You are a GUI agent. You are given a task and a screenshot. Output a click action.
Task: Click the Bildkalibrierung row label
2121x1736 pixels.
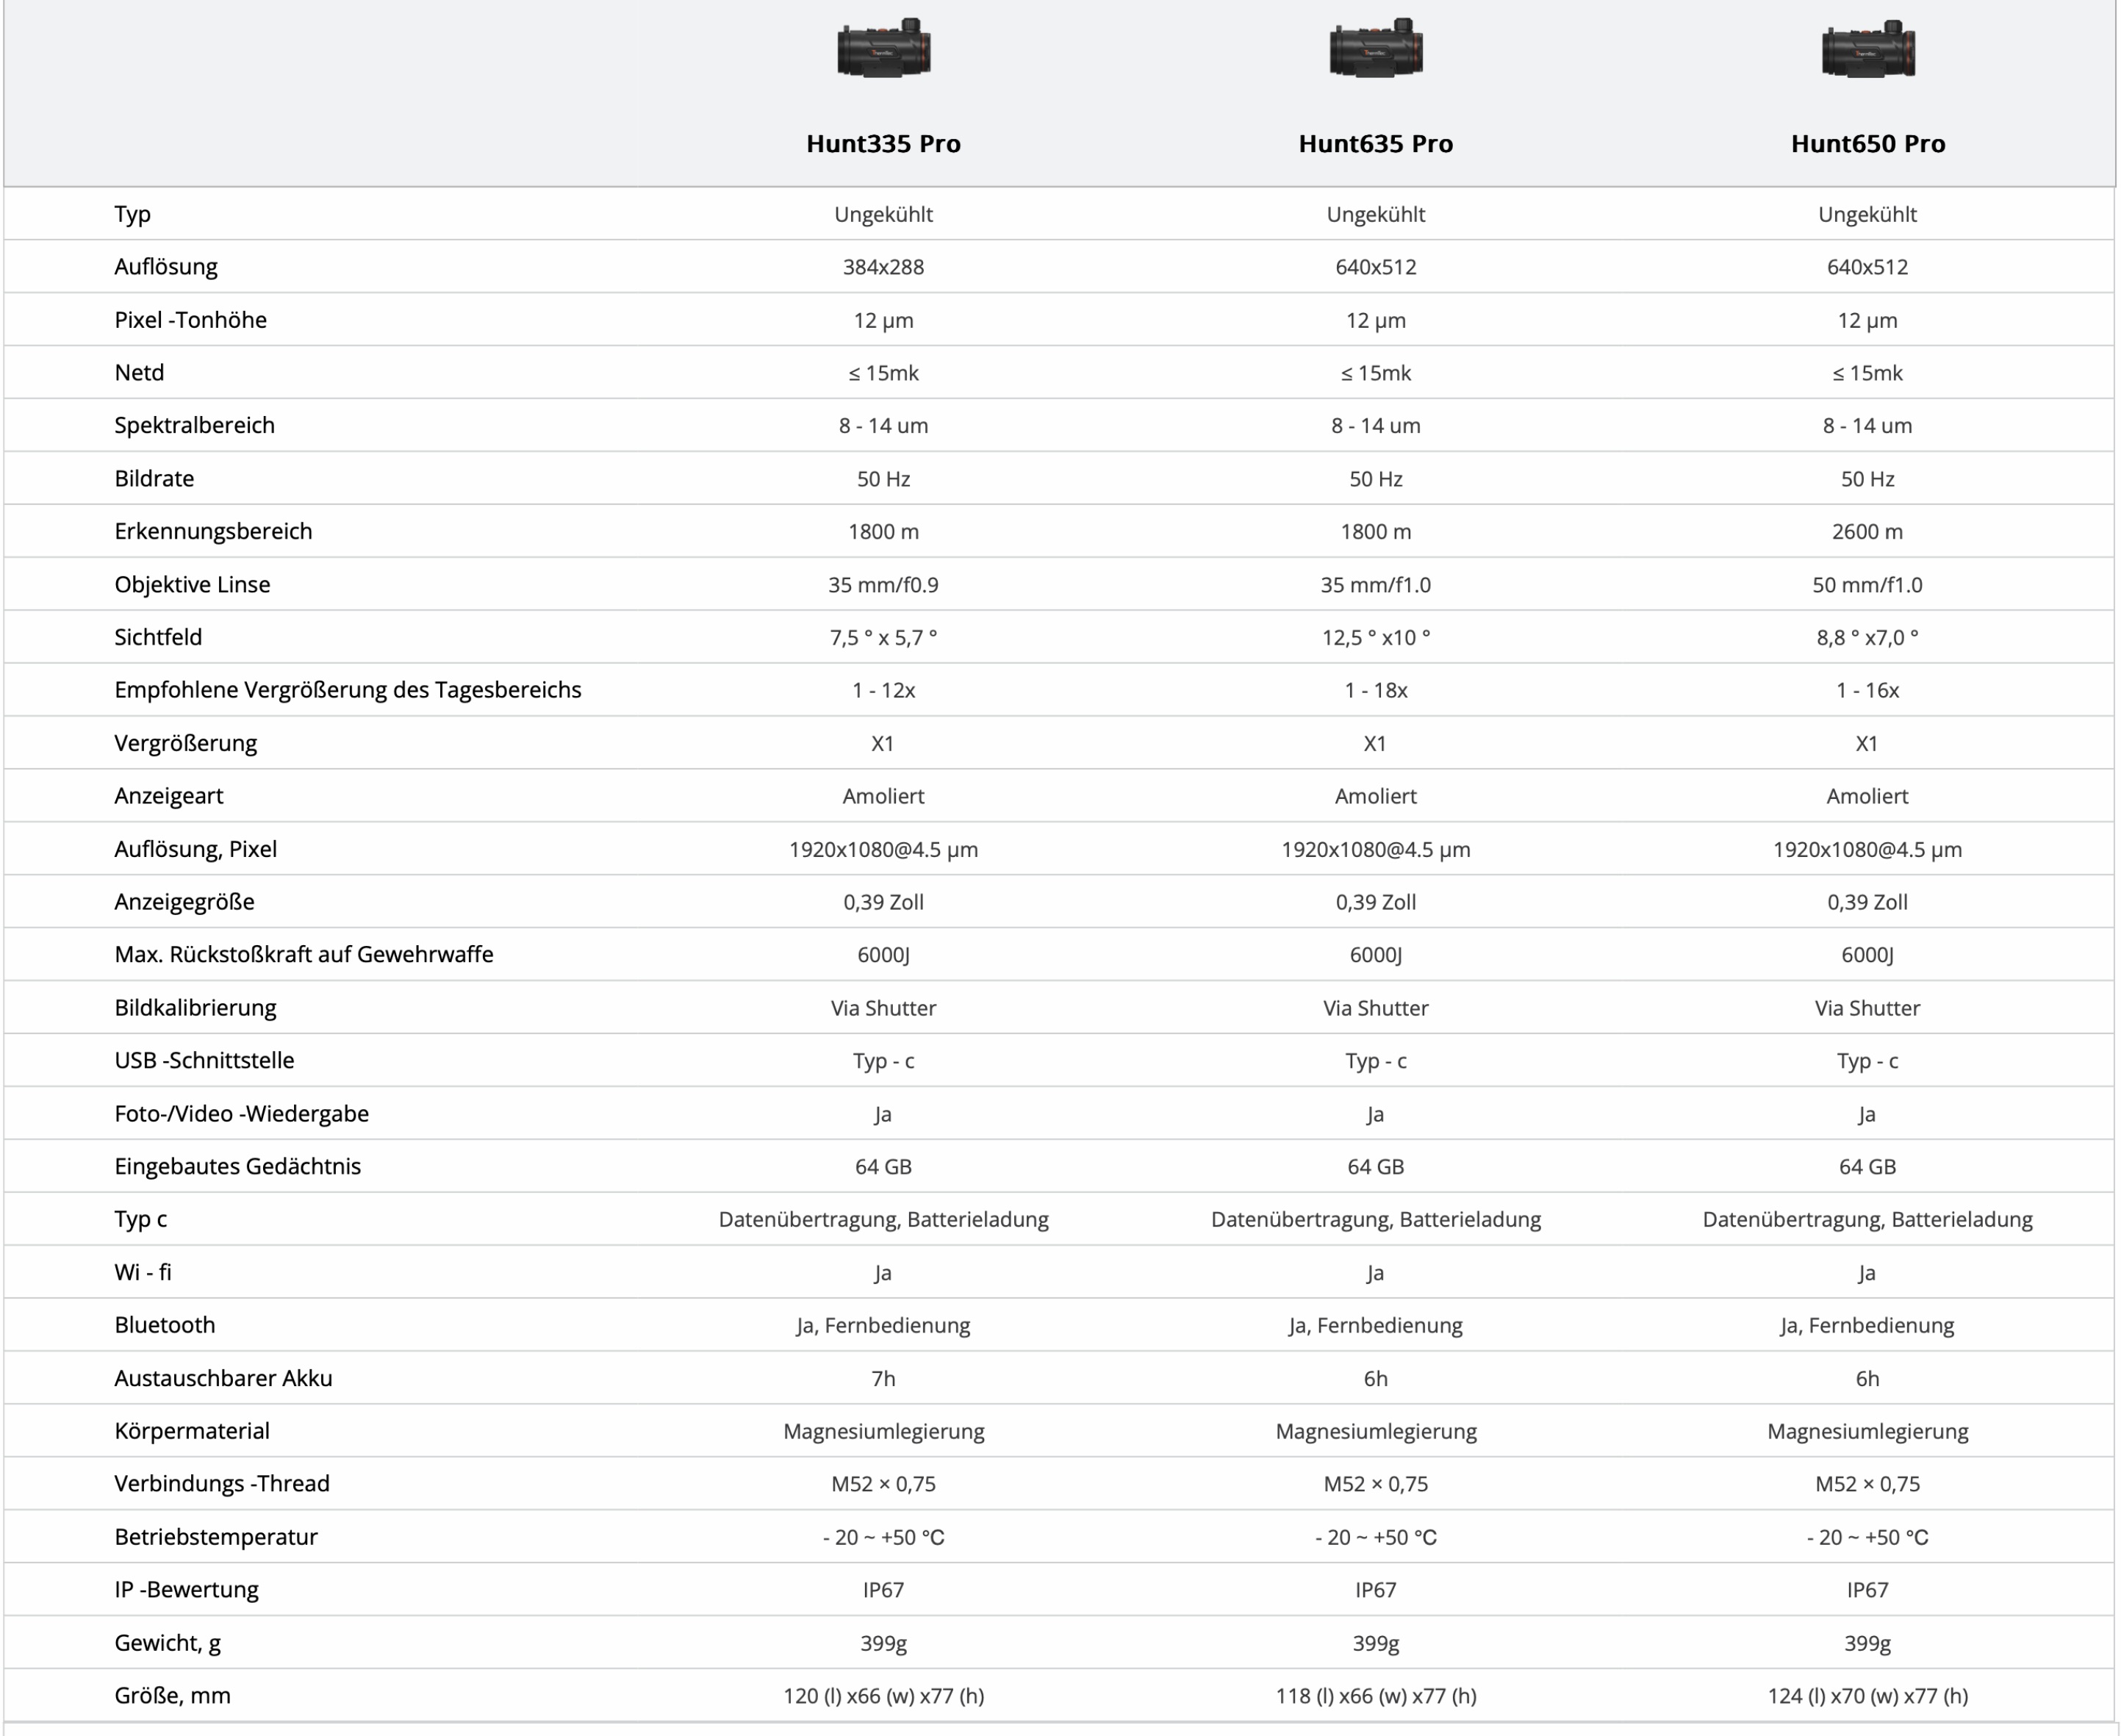(x=195, y=1008)
